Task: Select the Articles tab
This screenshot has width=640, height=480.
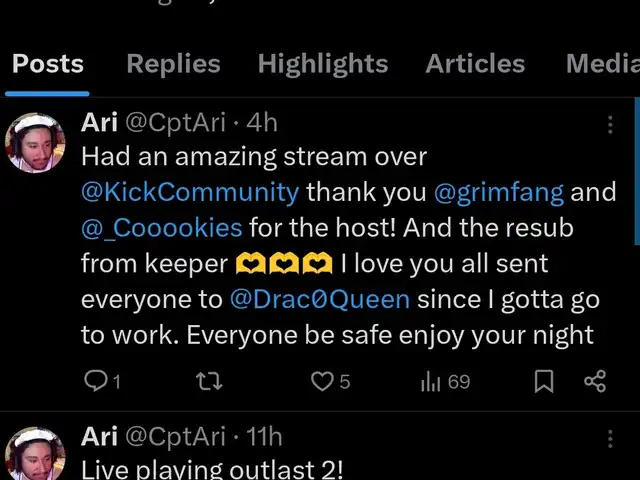Action: (x=475, y=64)
